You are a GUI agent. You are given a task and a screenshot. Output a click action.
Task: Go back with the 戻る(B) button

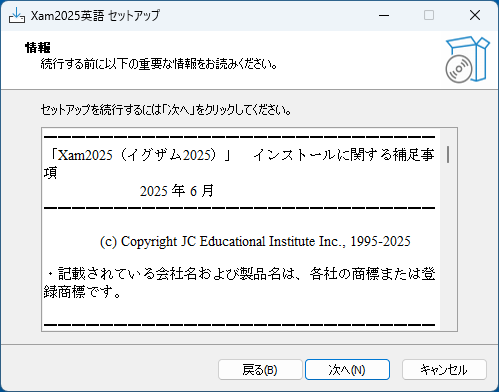[260, 369]
